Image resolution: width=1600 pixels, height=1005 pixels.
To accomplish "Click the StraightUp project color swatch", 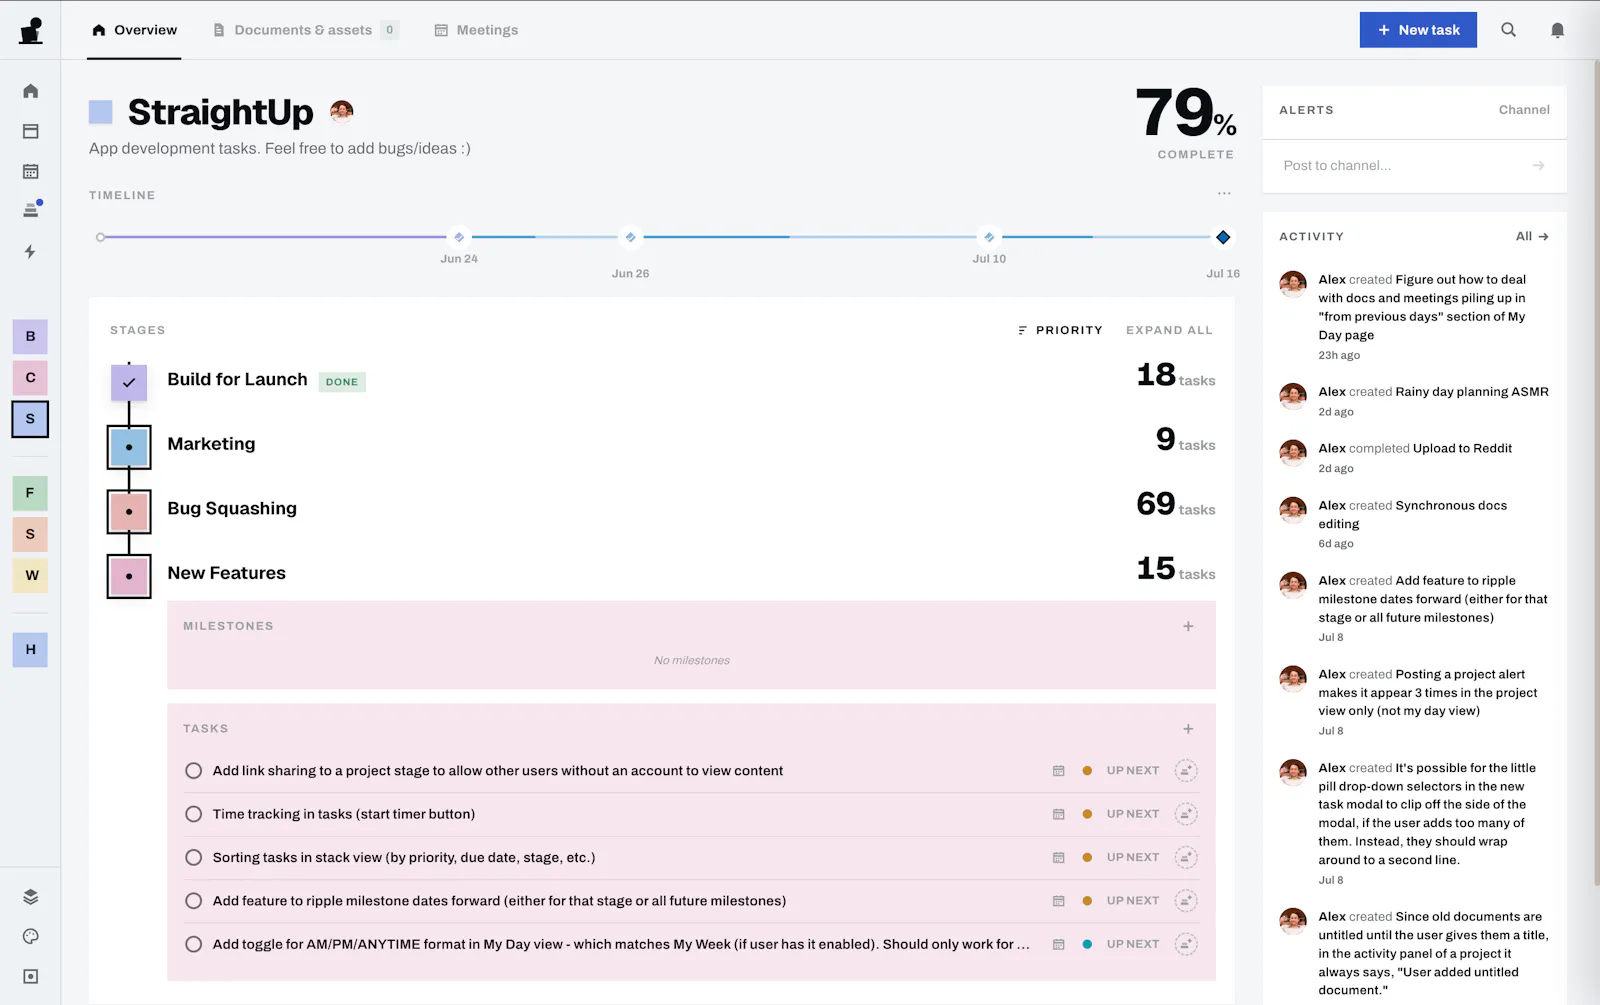I will coord(101,111).
